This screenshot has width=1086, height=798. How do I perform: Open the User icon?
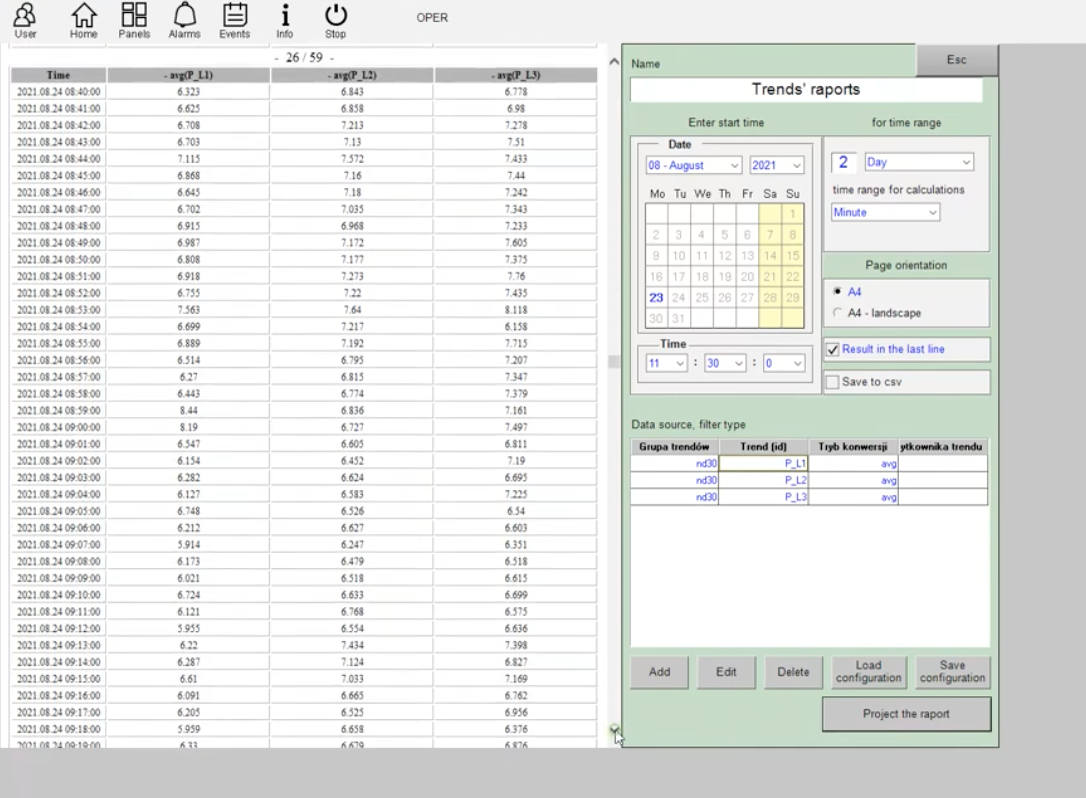(25, 20)
